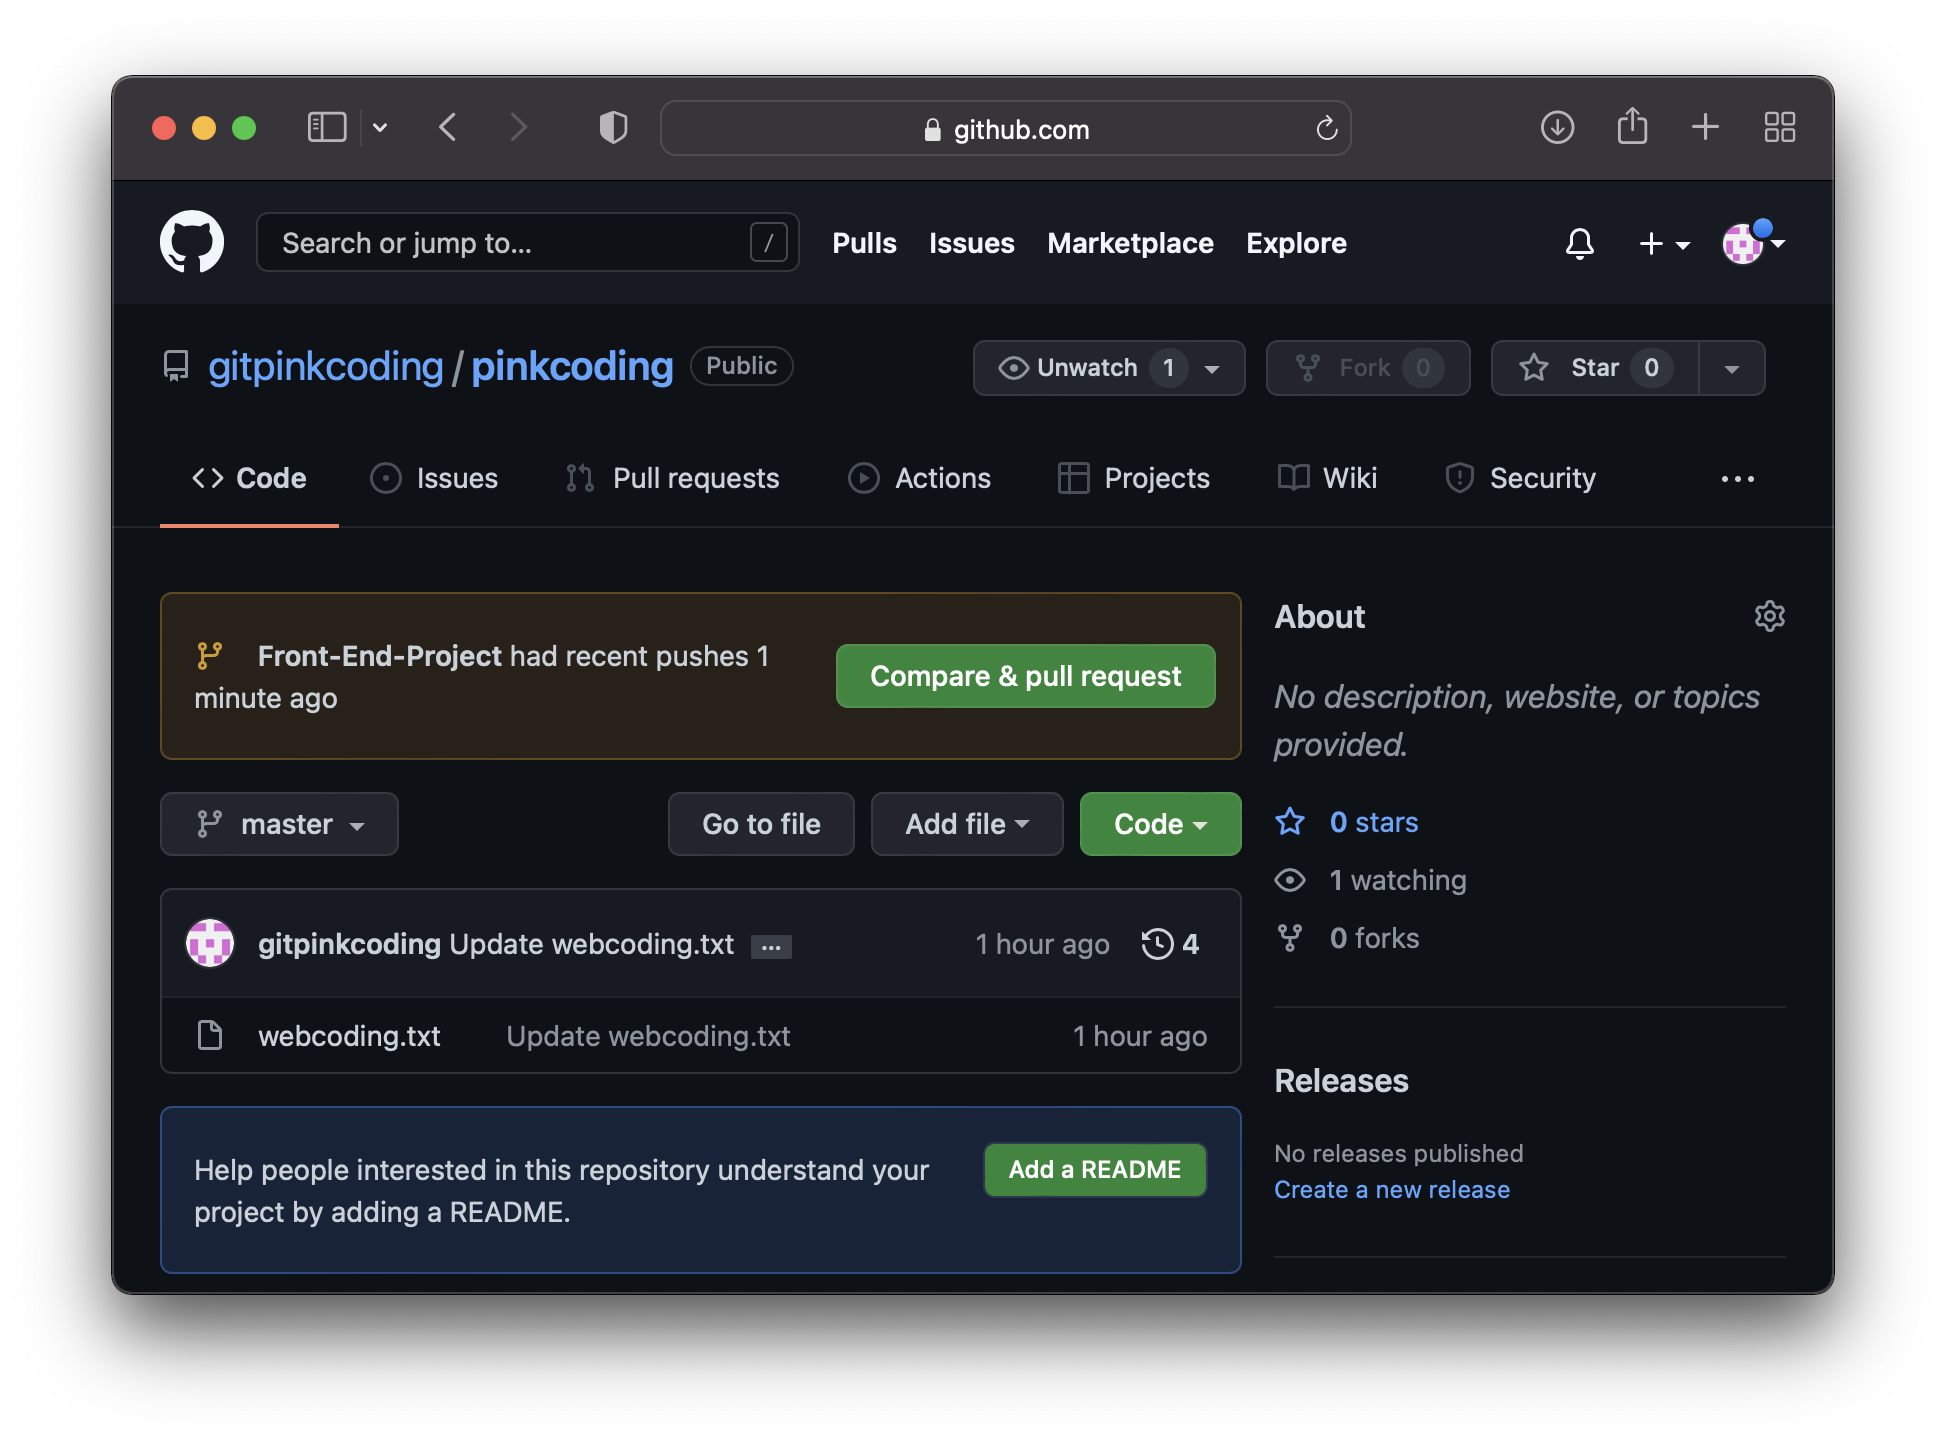The image size is (1946, 1442).
Task: Click the github.com address bar
Action: 1005,128
